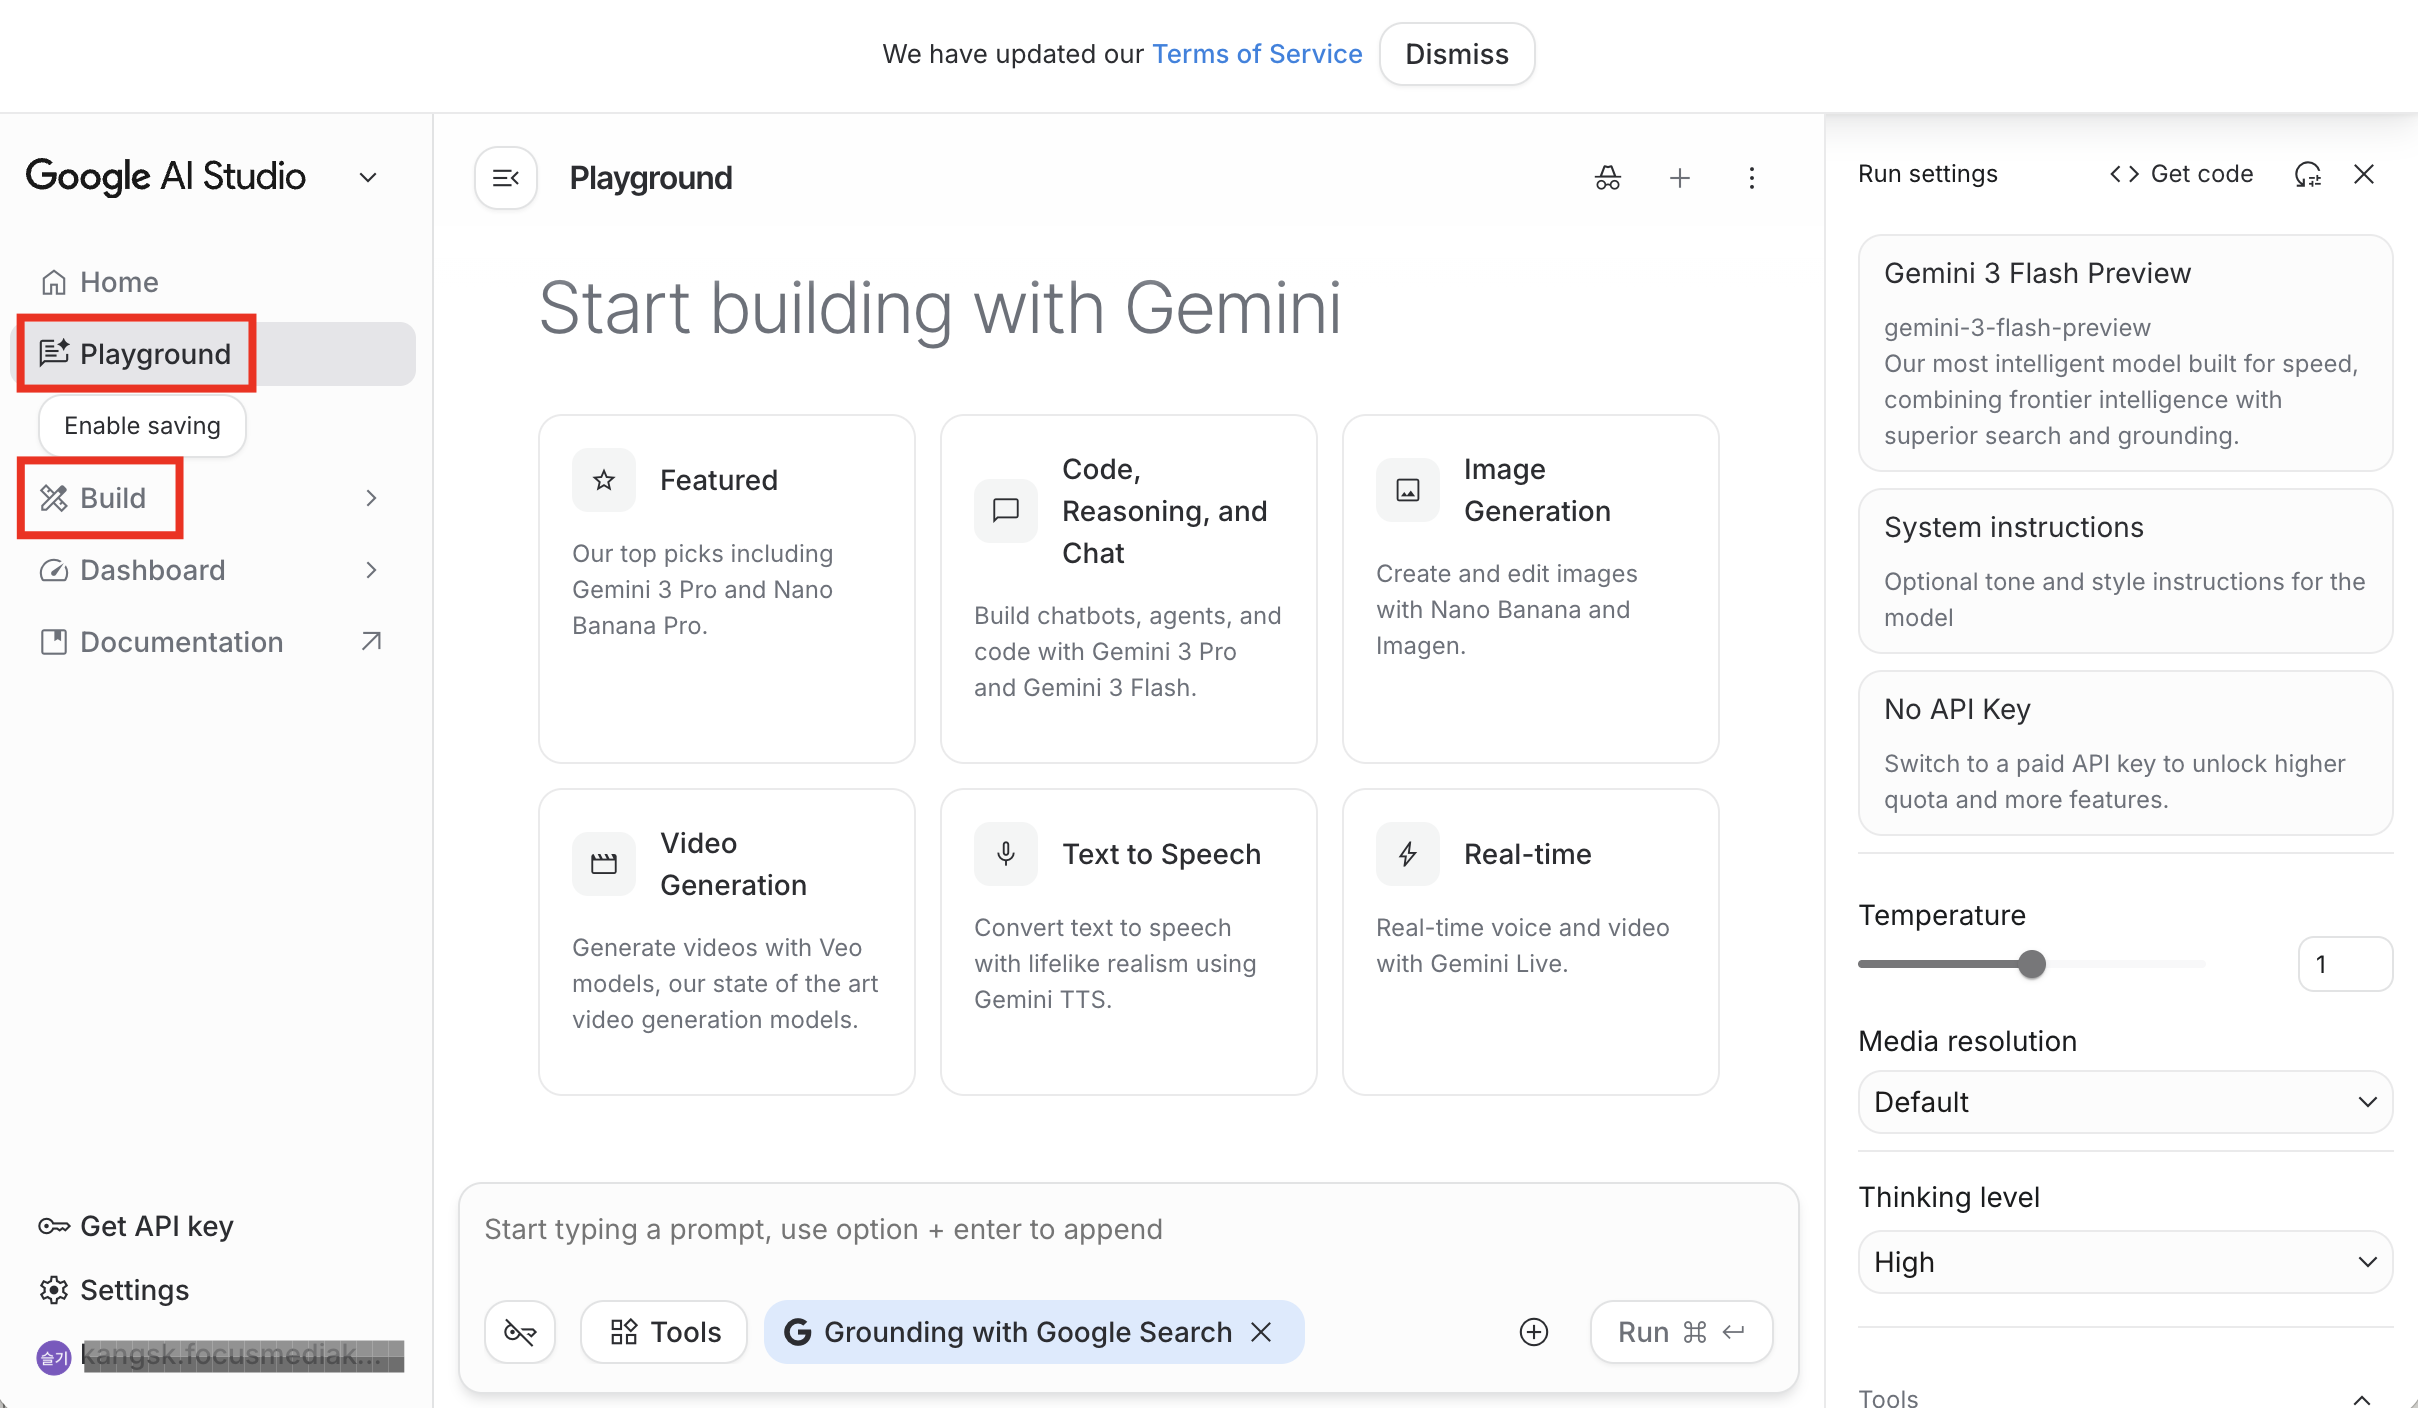Screen dimensions: 2418x1408
Task: Open Dashboard in sidebar
Action: (152, 570)
